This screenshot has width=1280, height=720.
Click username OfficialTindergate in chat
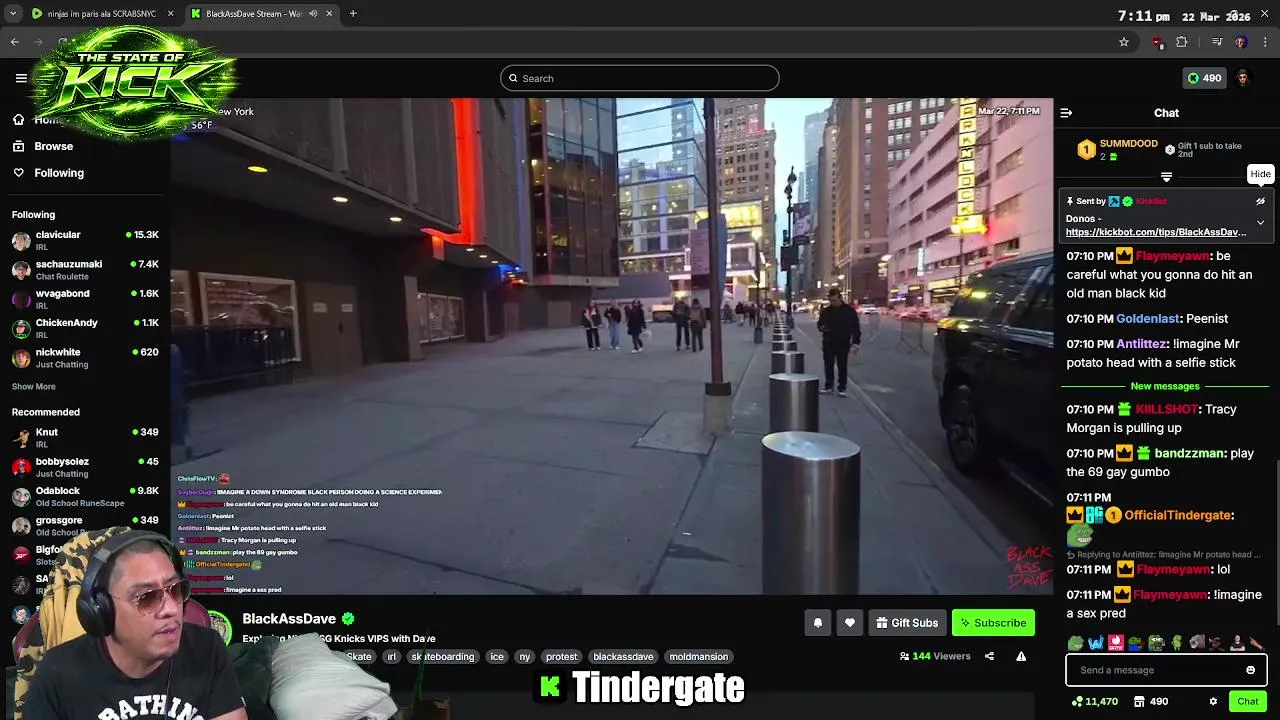[1177, 515]
